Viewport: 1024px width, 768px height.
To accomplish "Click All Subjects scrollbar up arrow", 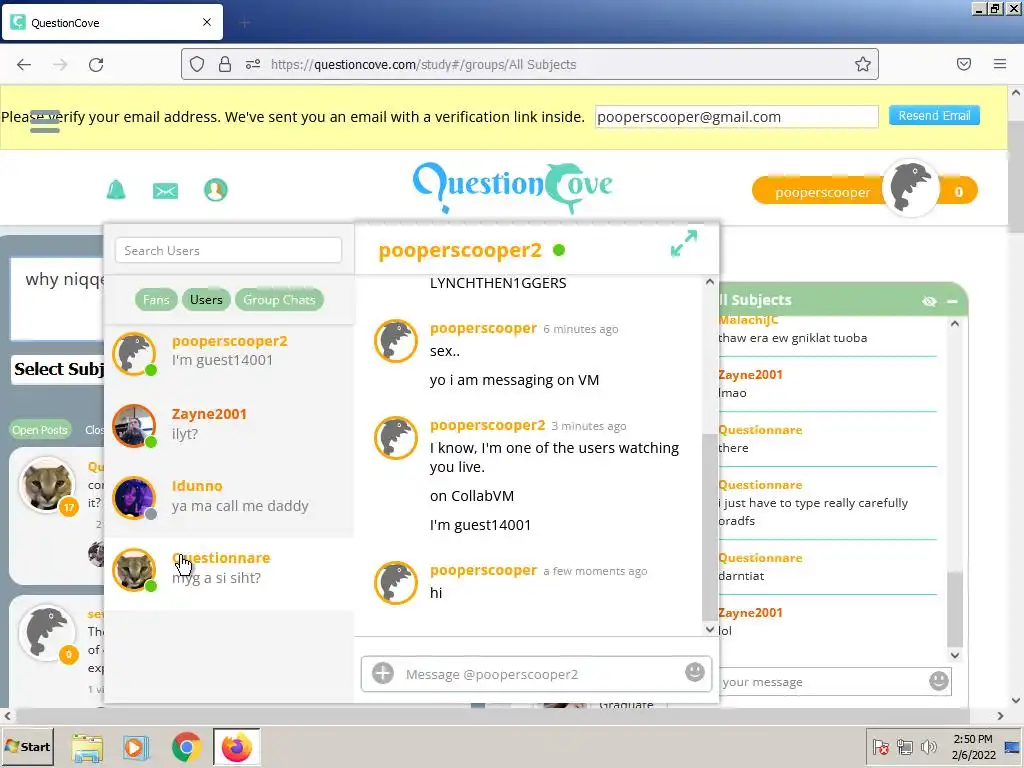I will click(x=955, y=323).
